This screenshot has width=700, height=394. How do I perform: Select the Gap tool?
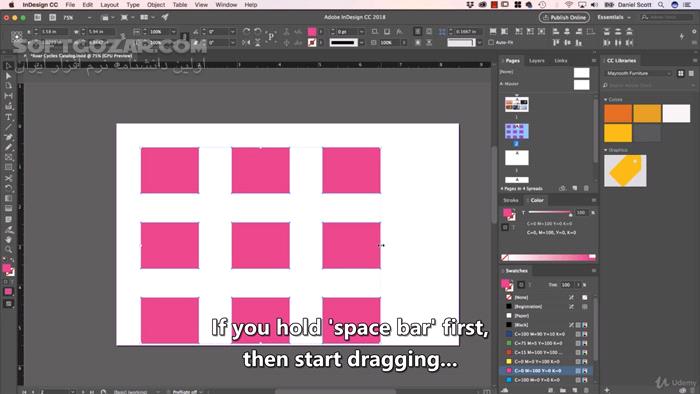8,96
